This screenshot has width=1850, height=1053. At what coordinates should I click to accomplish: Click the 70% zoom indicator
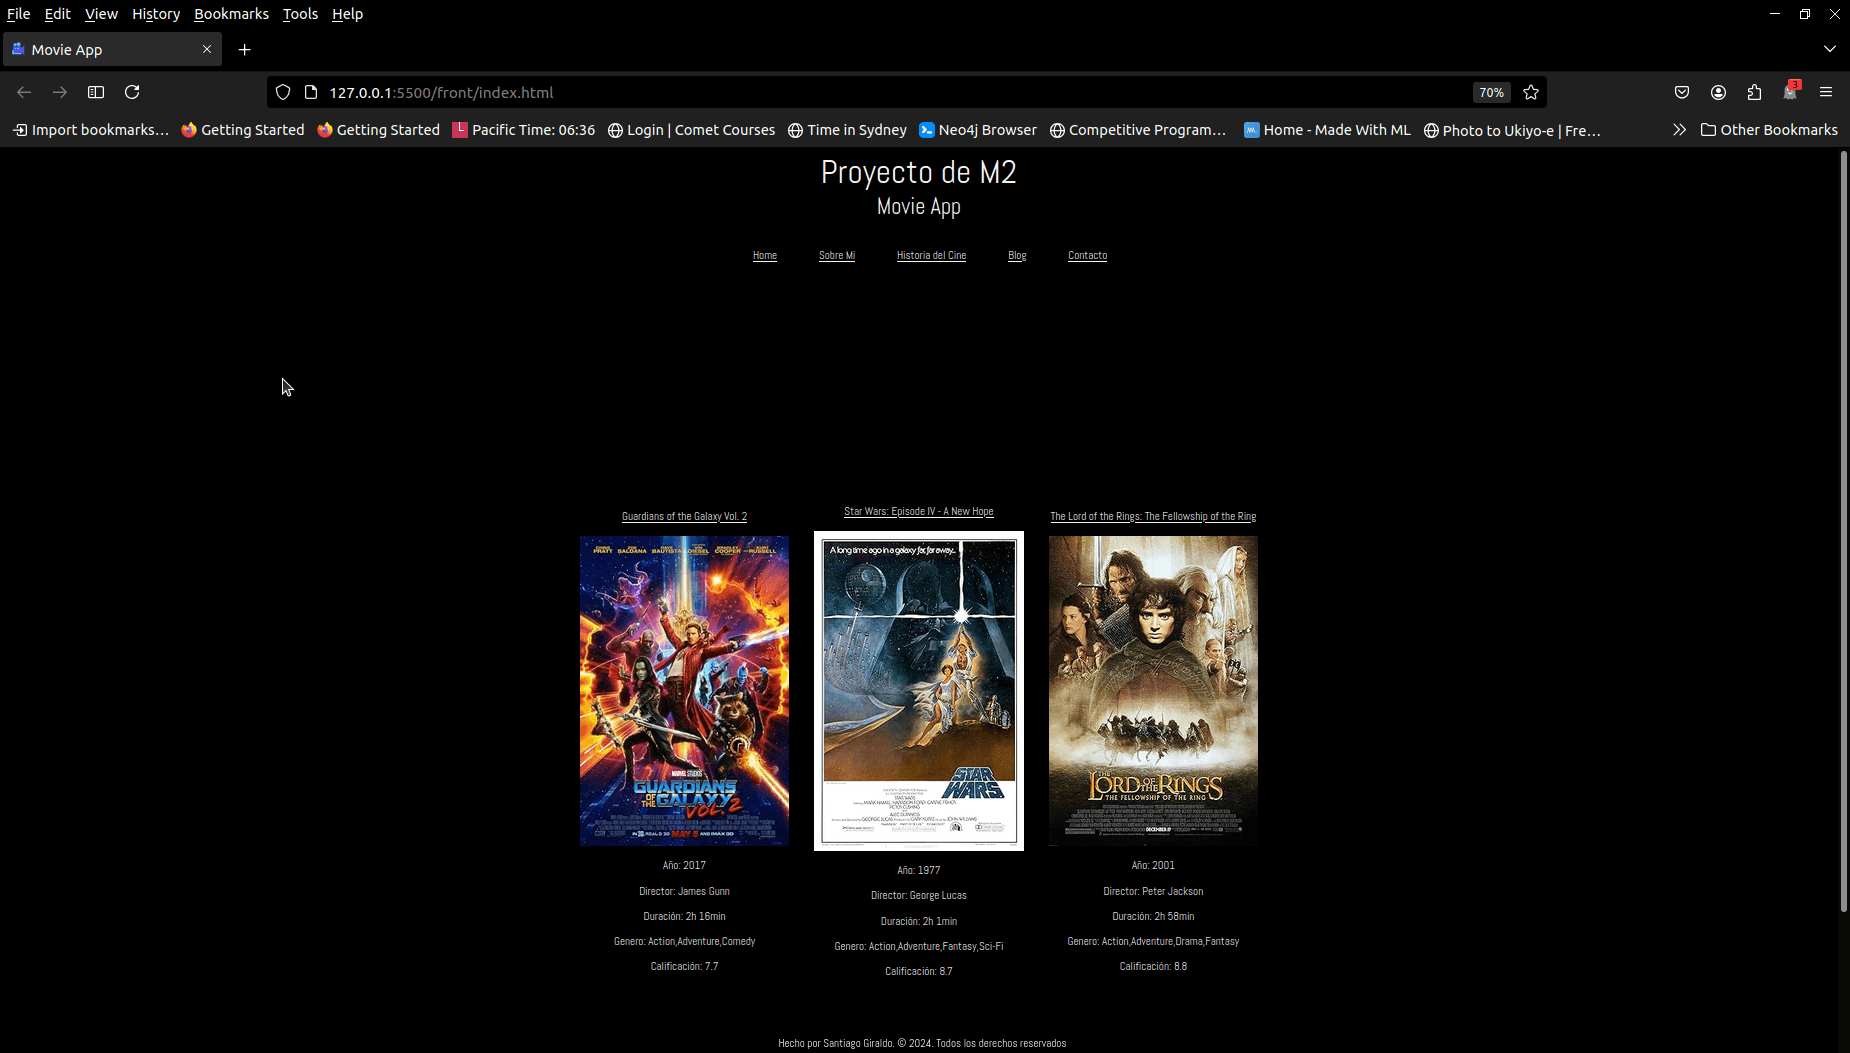click(1491, 92)
